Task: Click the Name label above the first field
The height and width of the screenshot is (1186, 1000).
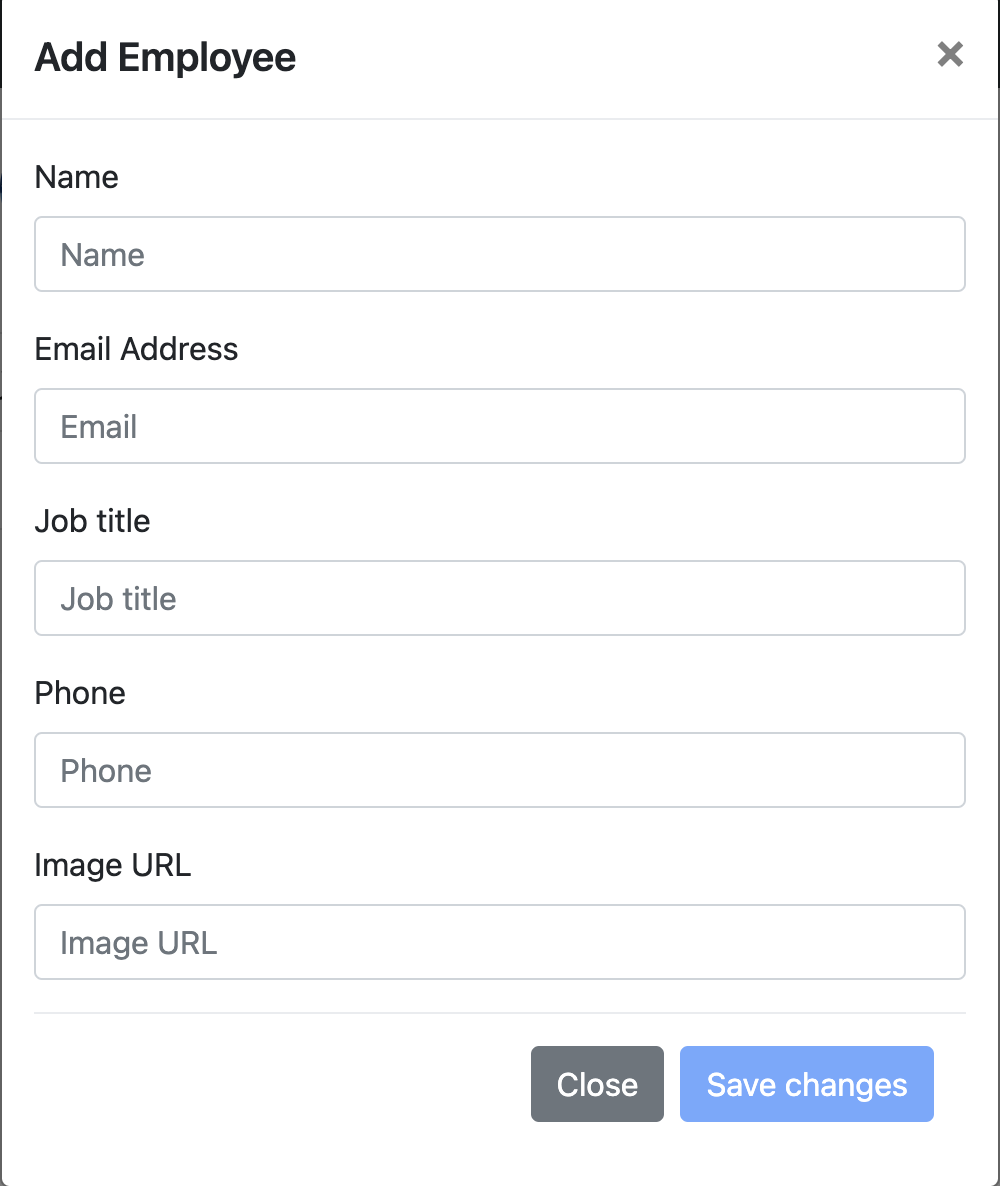Action: click(76, 177)
